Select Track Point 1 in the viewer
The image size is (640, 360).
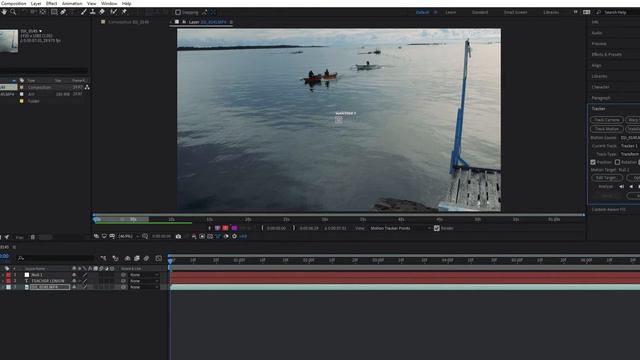[x=339, y=120]
